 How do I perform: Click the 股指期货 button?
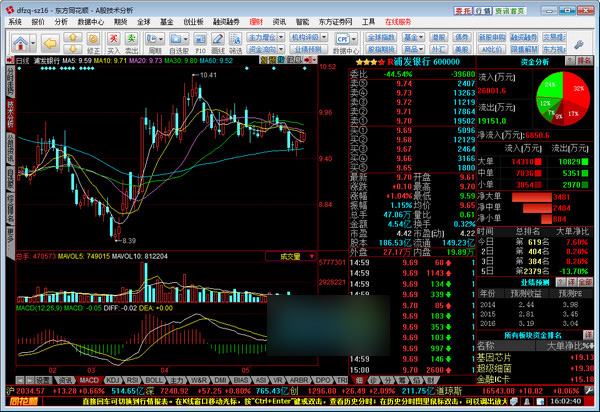(381, 49)
